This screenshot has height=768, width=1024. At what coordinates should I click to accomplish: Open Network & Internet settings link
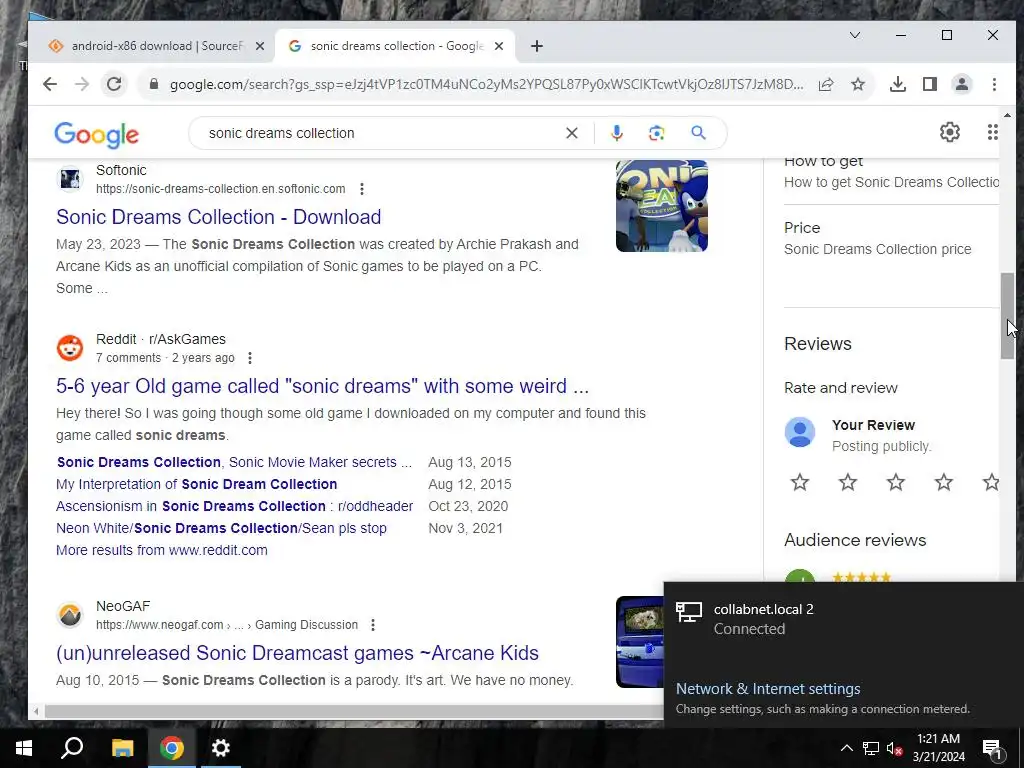click(768, 689)
